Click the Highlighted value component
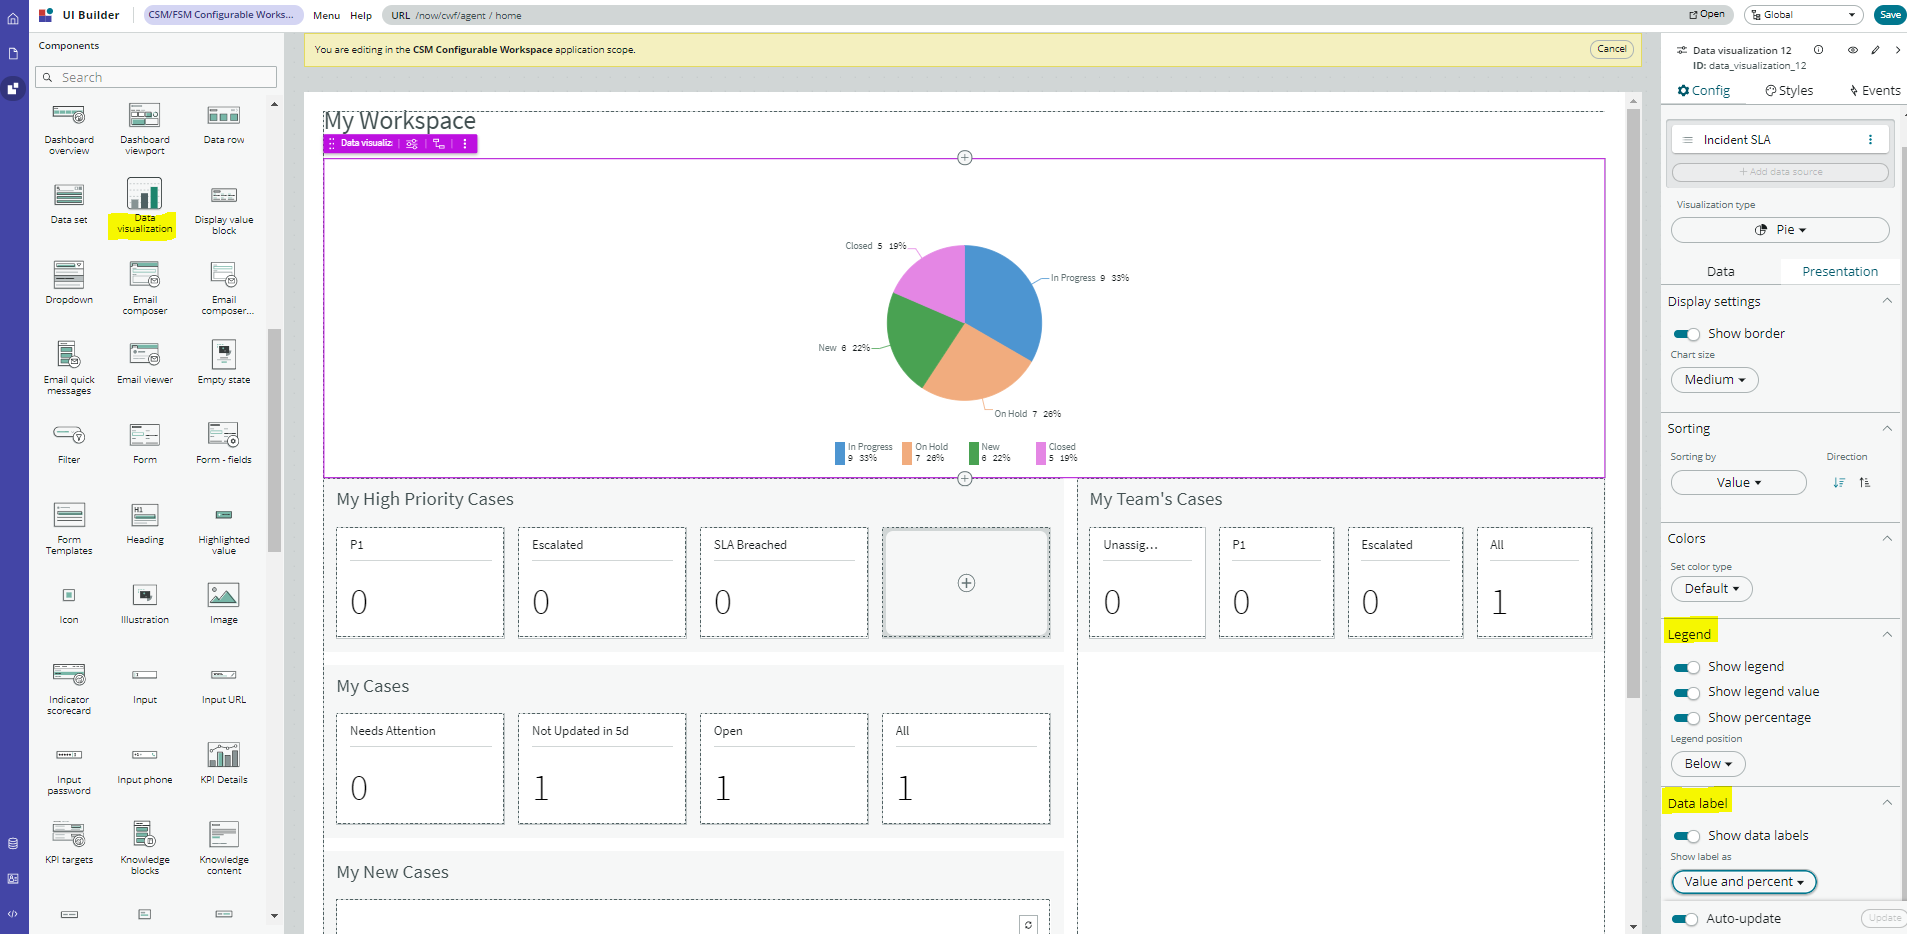 (223, 516)
